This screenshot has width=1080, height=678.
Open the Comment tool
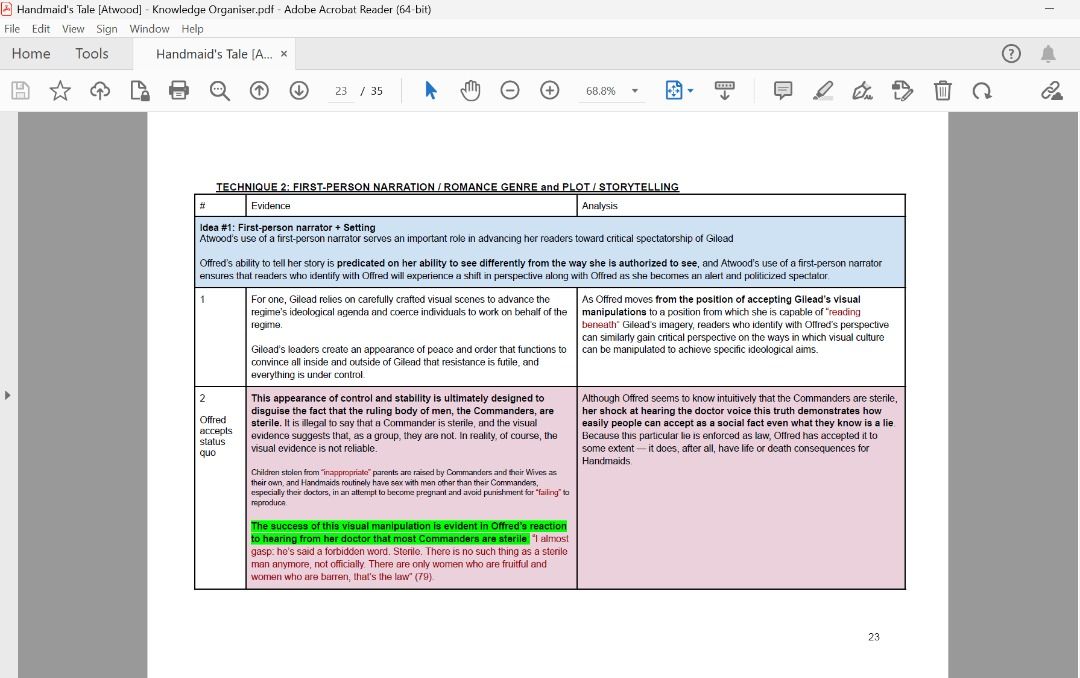[x=783, y=90]
